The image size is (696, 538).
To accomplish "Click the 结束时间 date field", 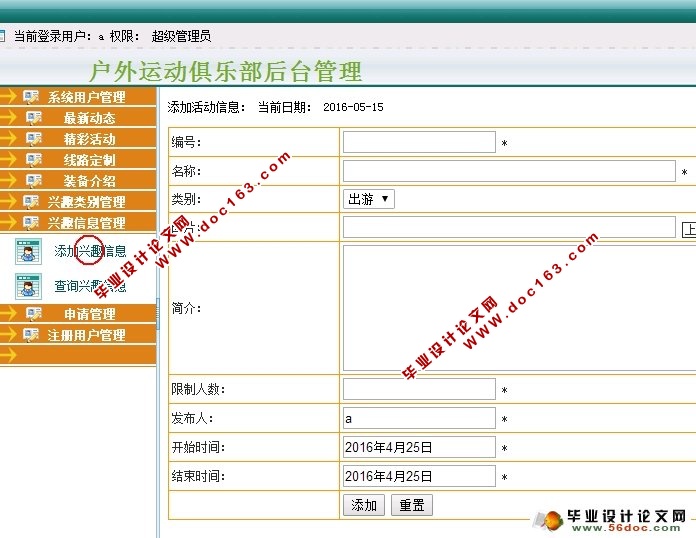I will pos(419,476).
